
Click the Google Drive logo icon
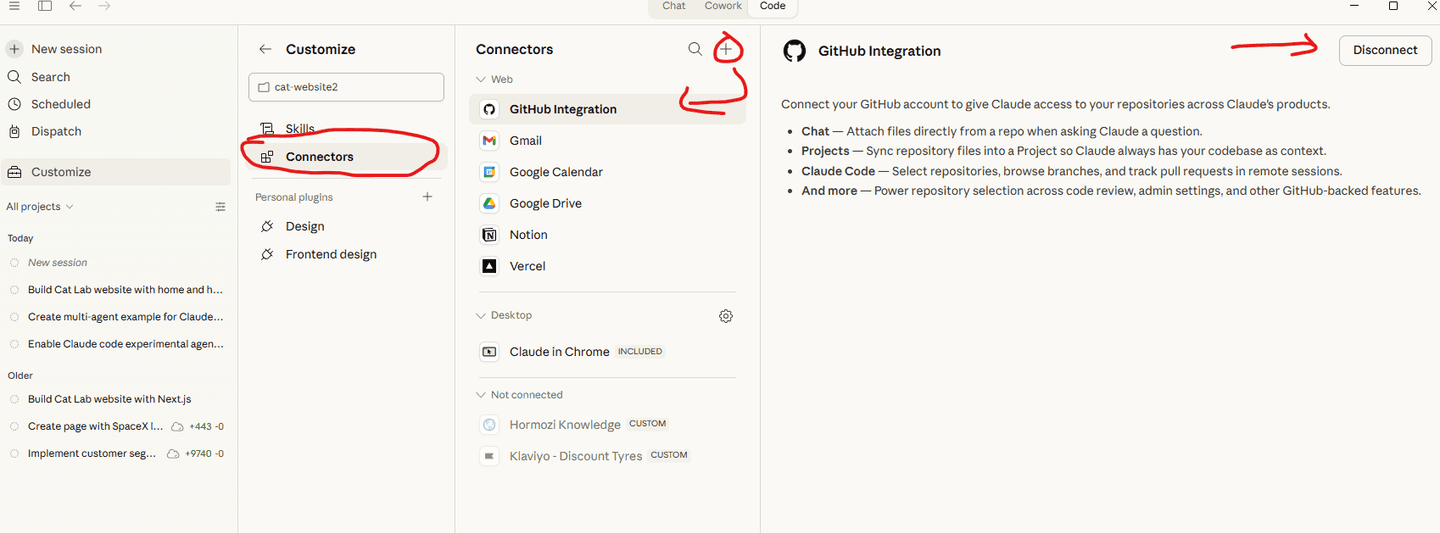pos(489,203)
